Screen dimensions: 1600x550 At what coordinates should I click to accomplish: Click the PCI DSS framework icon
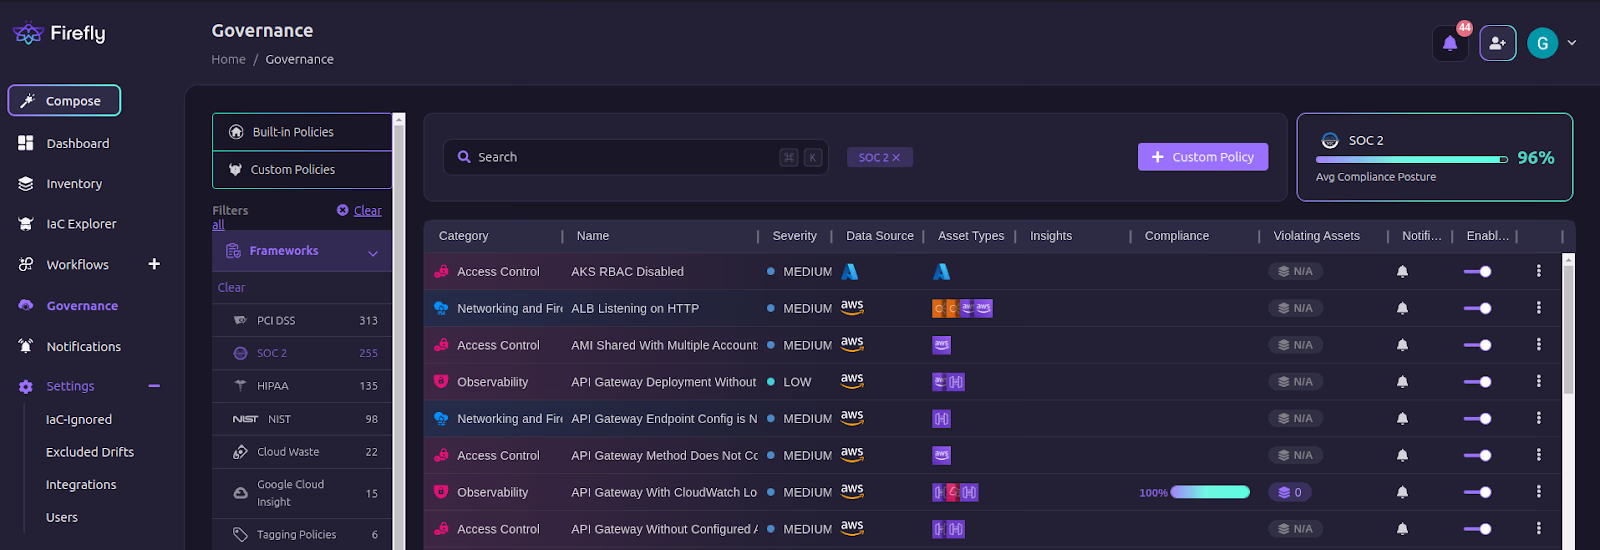coord(240,320)
